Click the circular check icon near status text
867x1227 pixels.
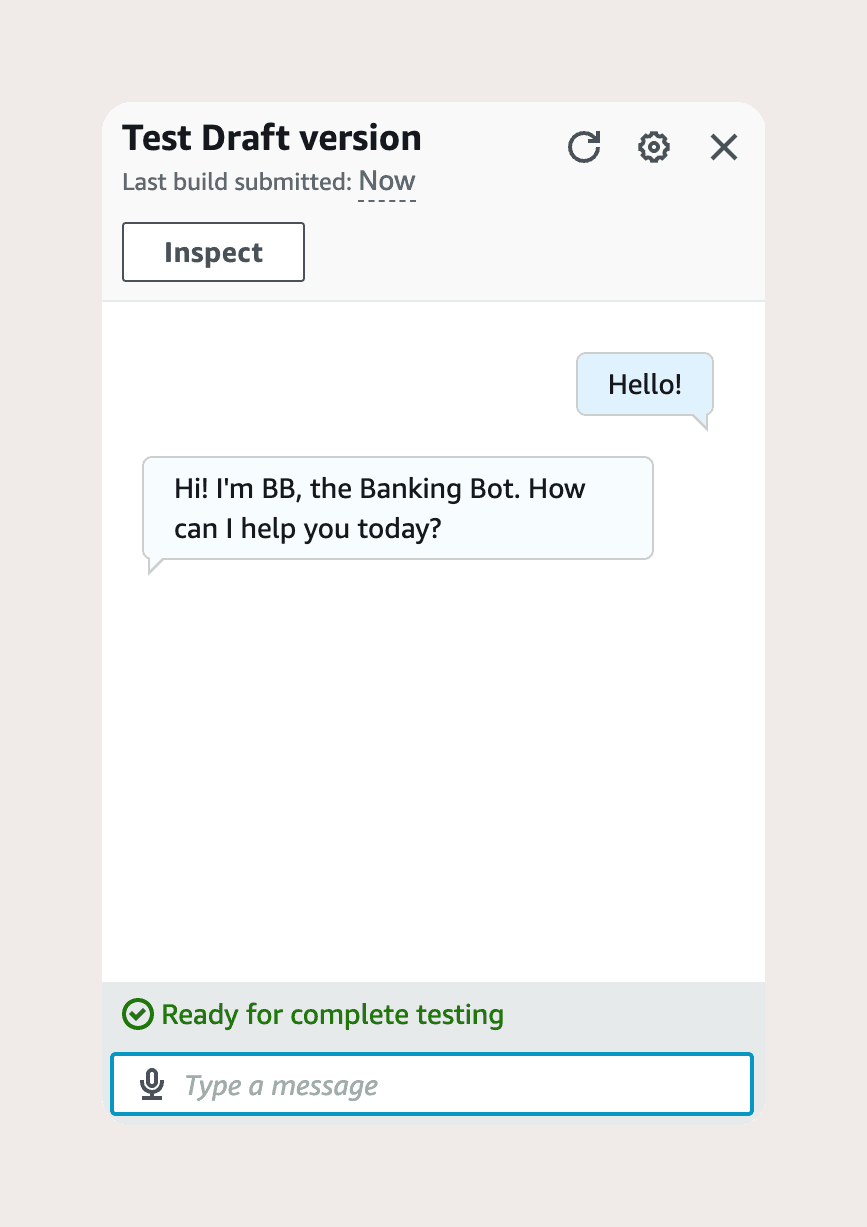pos(138,1014)
